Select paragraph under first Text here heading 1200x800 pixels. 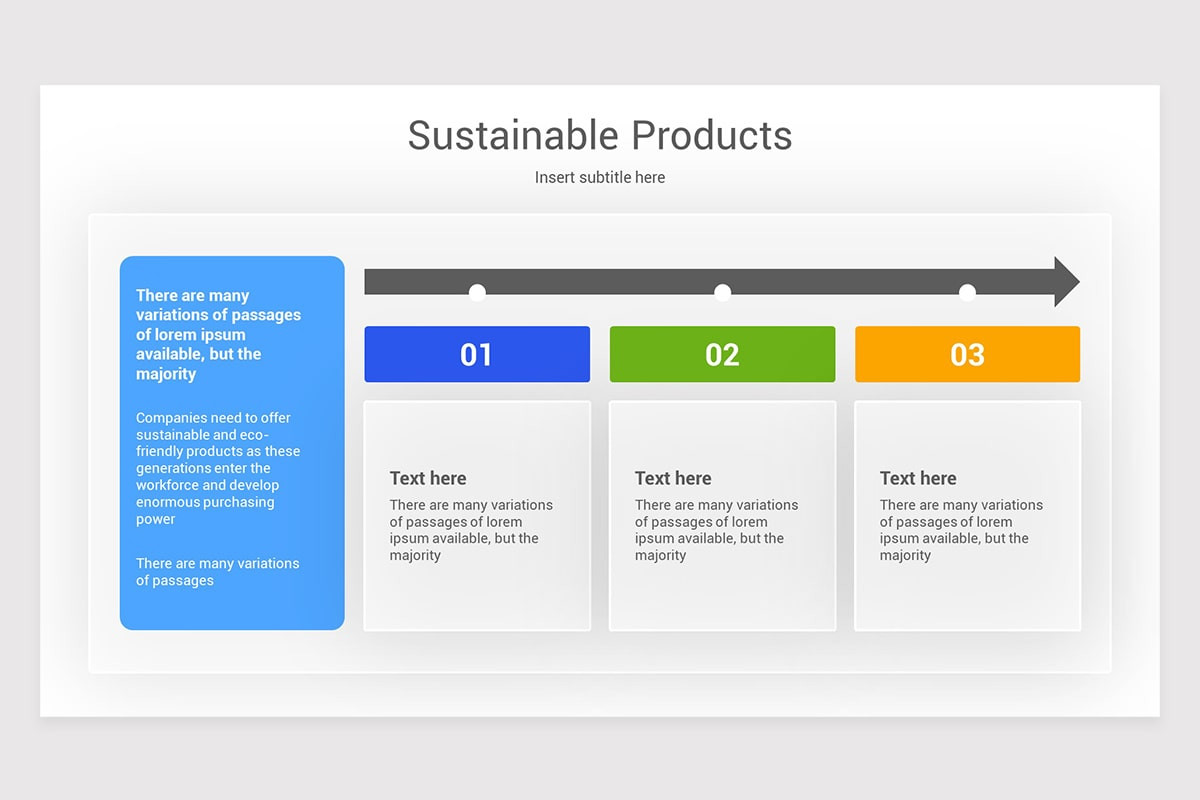[x=472, y=530]
